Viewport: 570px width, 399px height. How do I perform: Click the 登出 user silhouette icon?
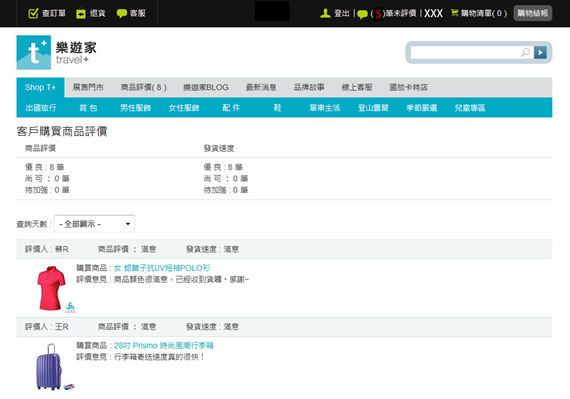coord(325,13)
